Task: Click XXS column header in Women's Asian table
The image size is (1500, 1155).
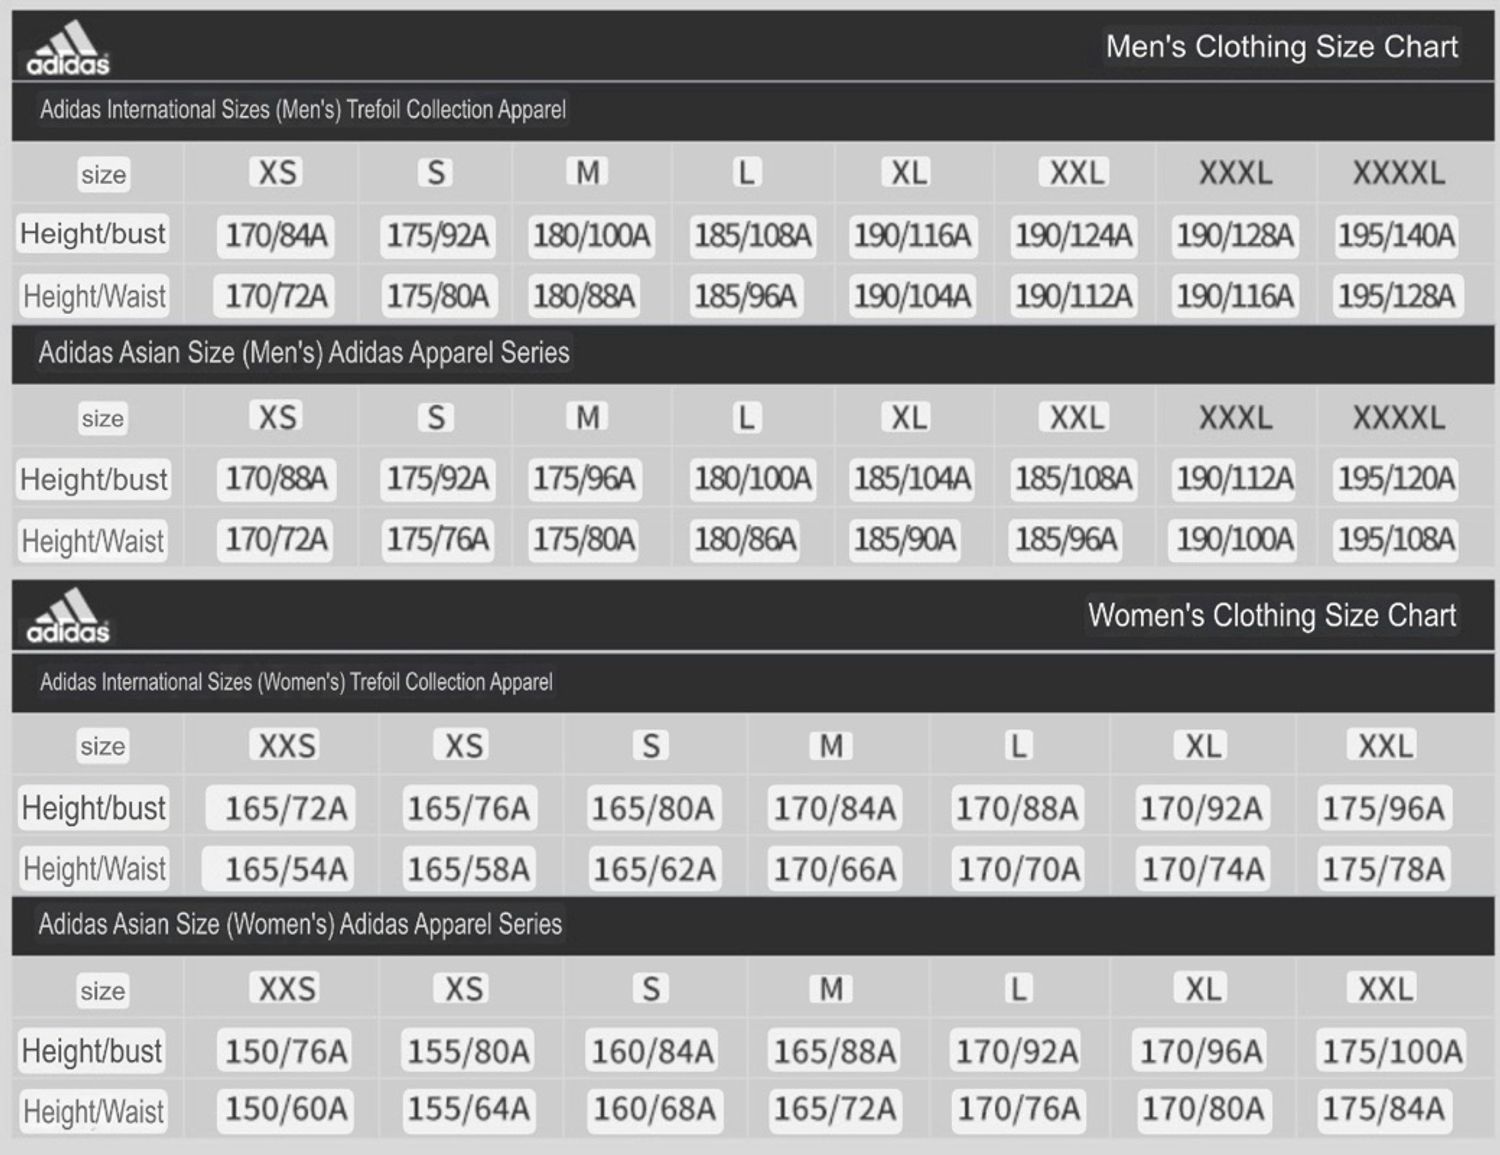Action: coord(287,989)
